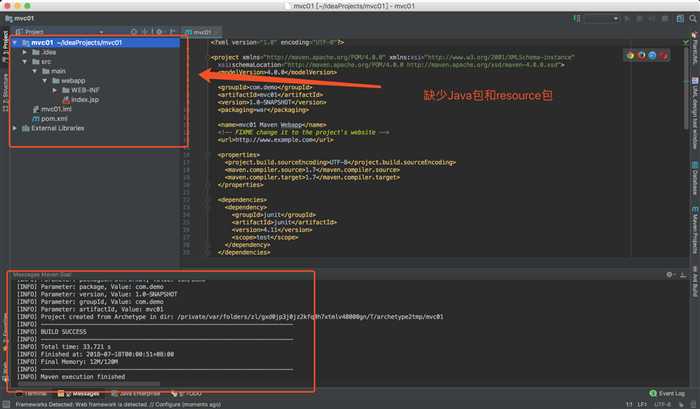
Task: Expand the WEB-INF folder
Action: click(53, 90)
